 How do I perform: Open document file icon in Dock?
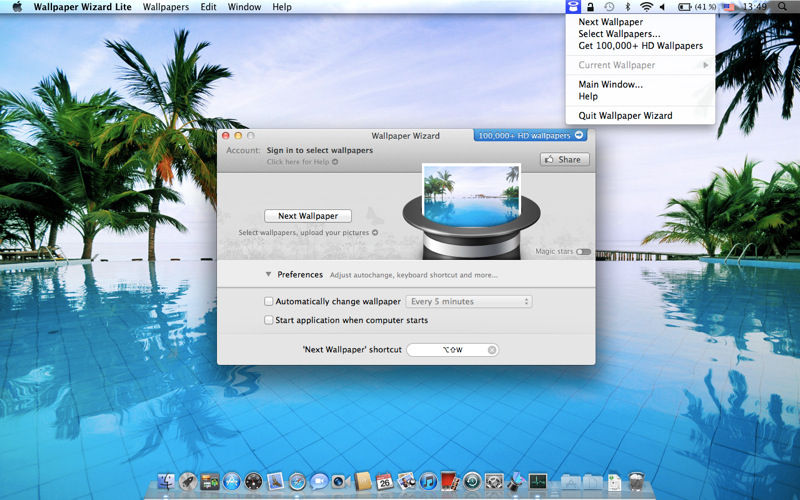pos(614,481)
